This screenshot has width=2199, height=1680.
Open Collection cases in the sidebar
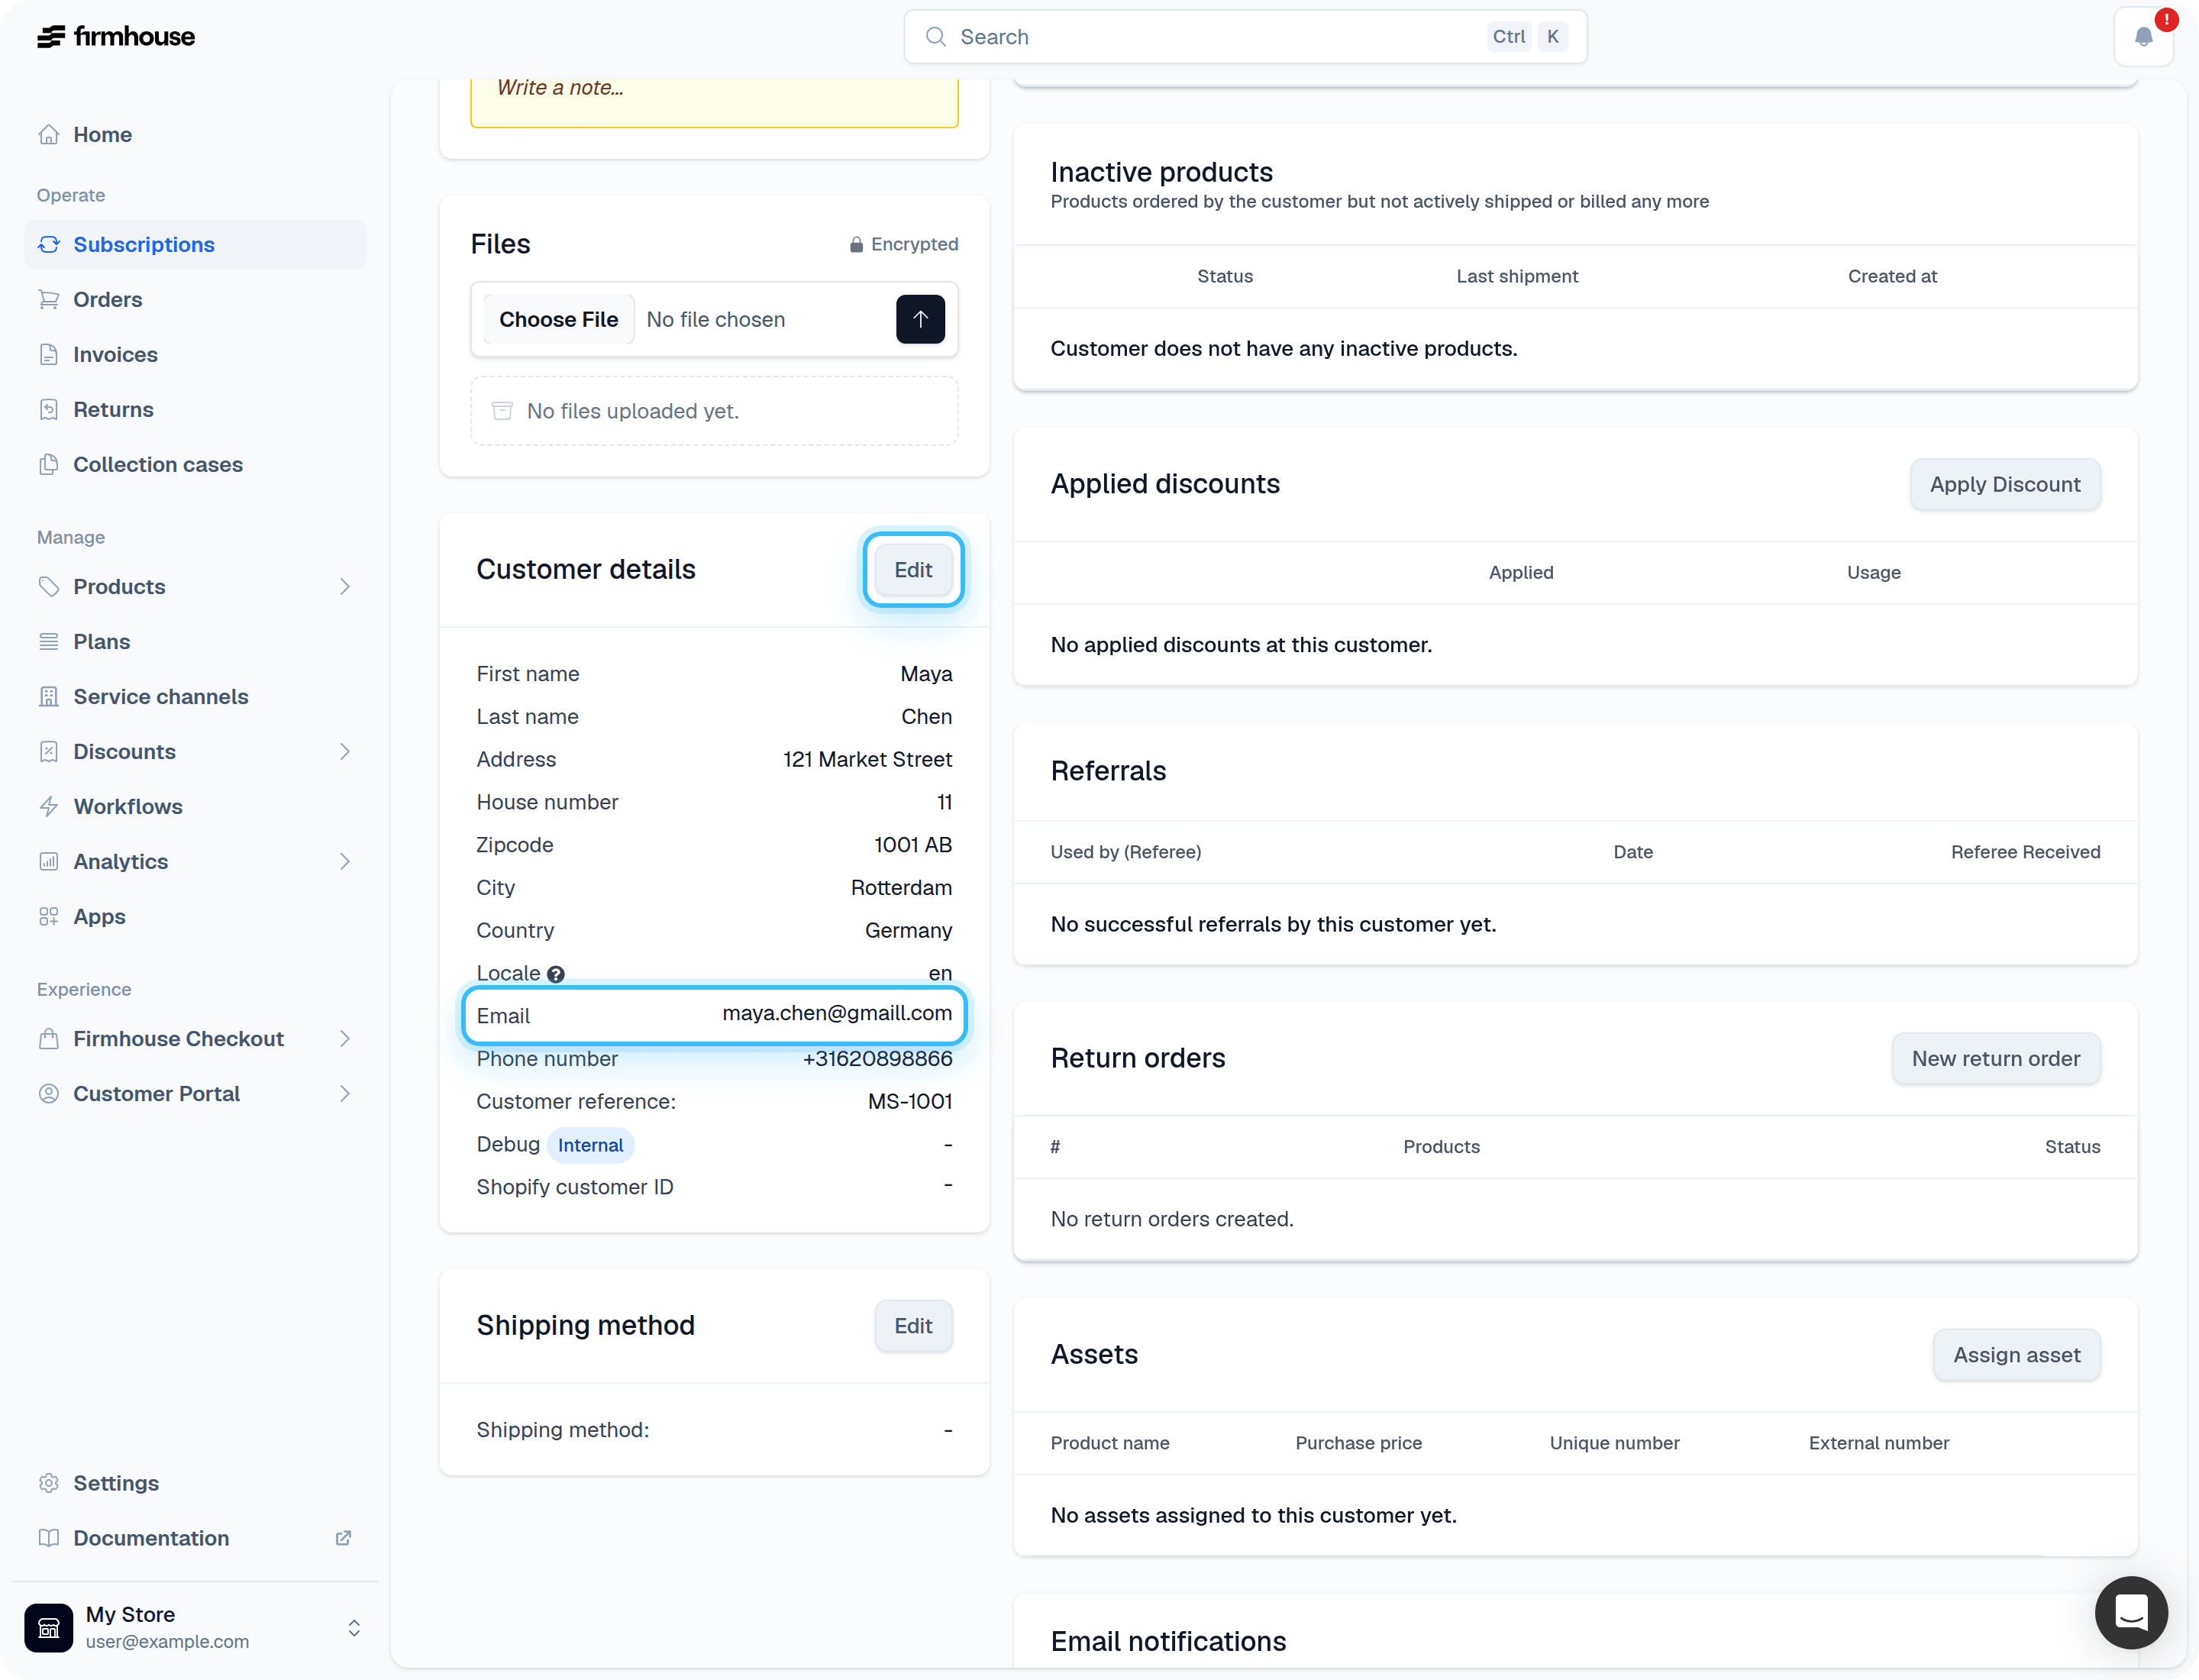[x=195, y=464]
